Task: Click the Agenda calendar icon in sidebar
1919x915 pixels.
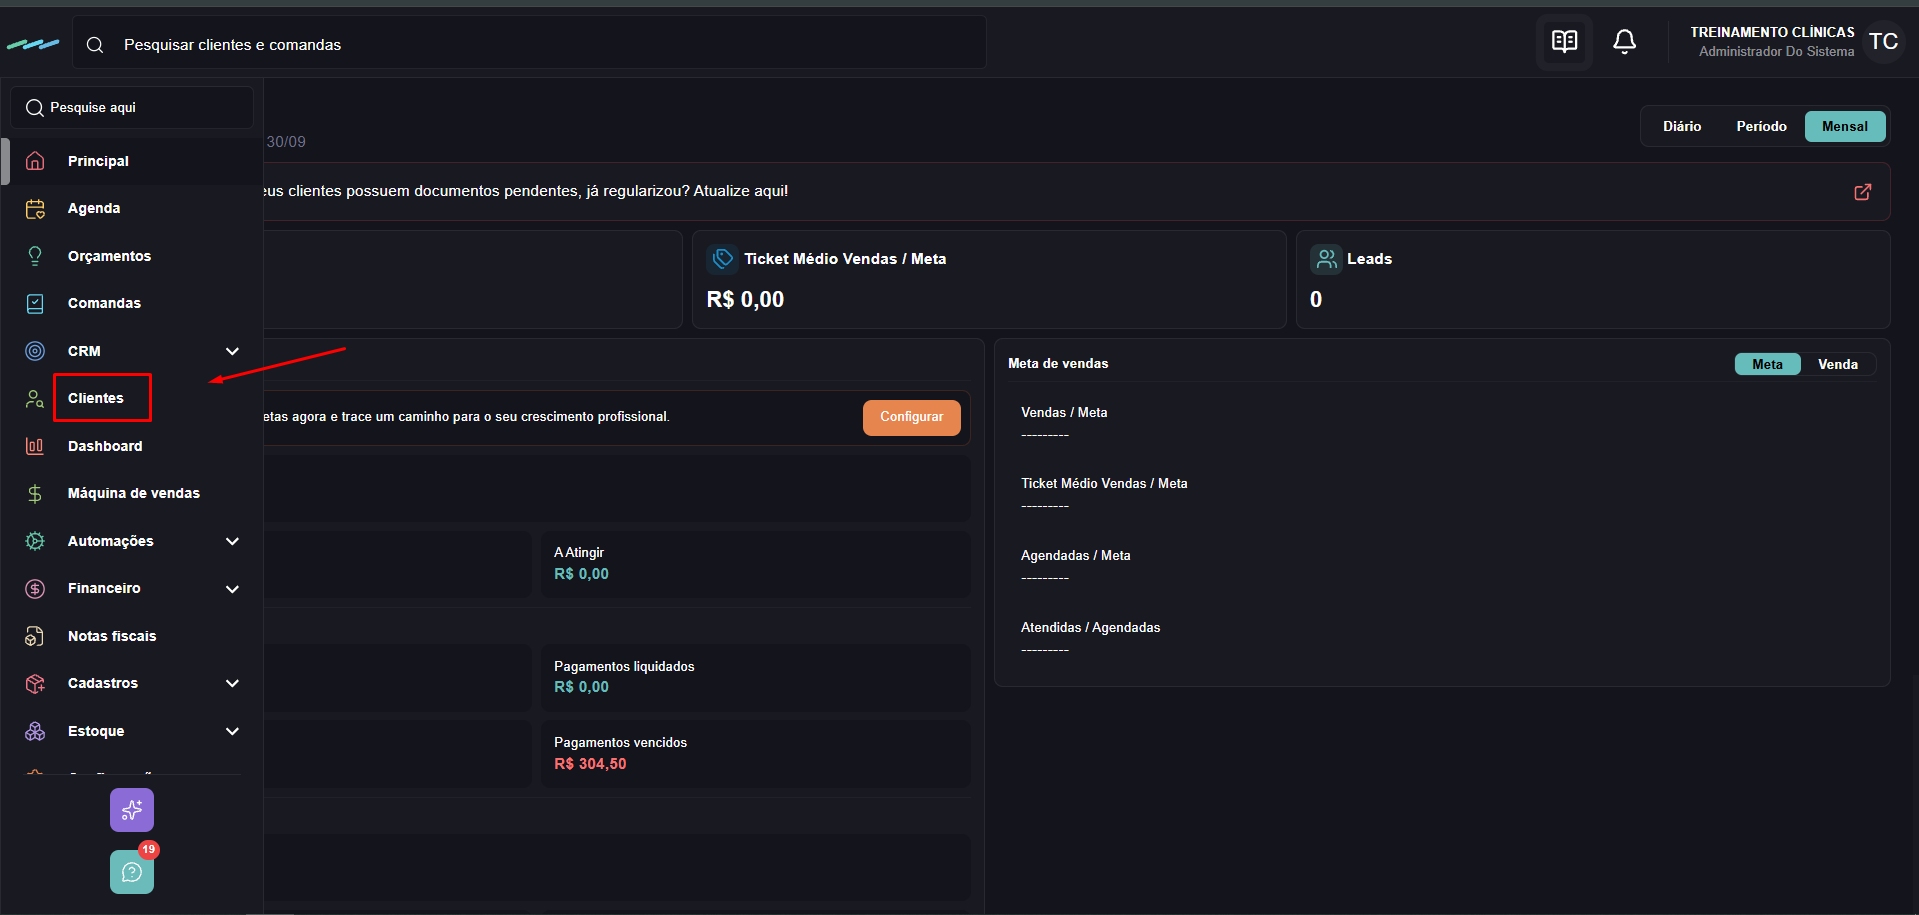Action: (x=35, y=208)
